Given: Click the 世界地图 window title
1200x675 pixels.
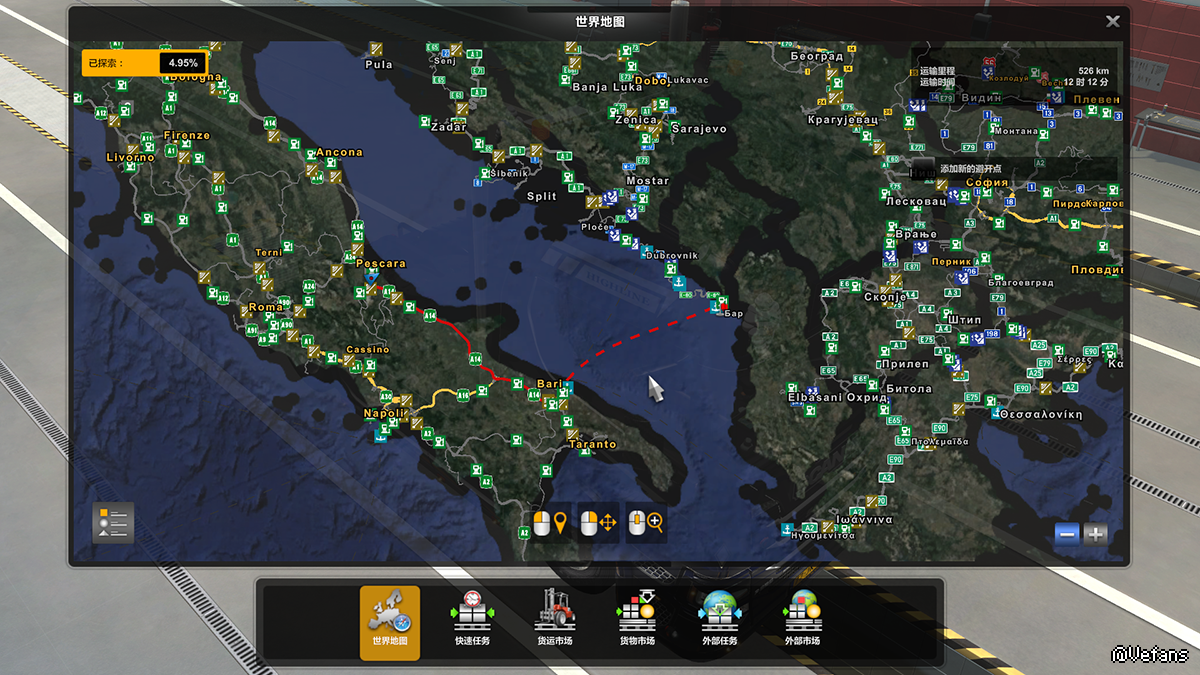Looking at the screenshot, I should [x=598, y=21].
